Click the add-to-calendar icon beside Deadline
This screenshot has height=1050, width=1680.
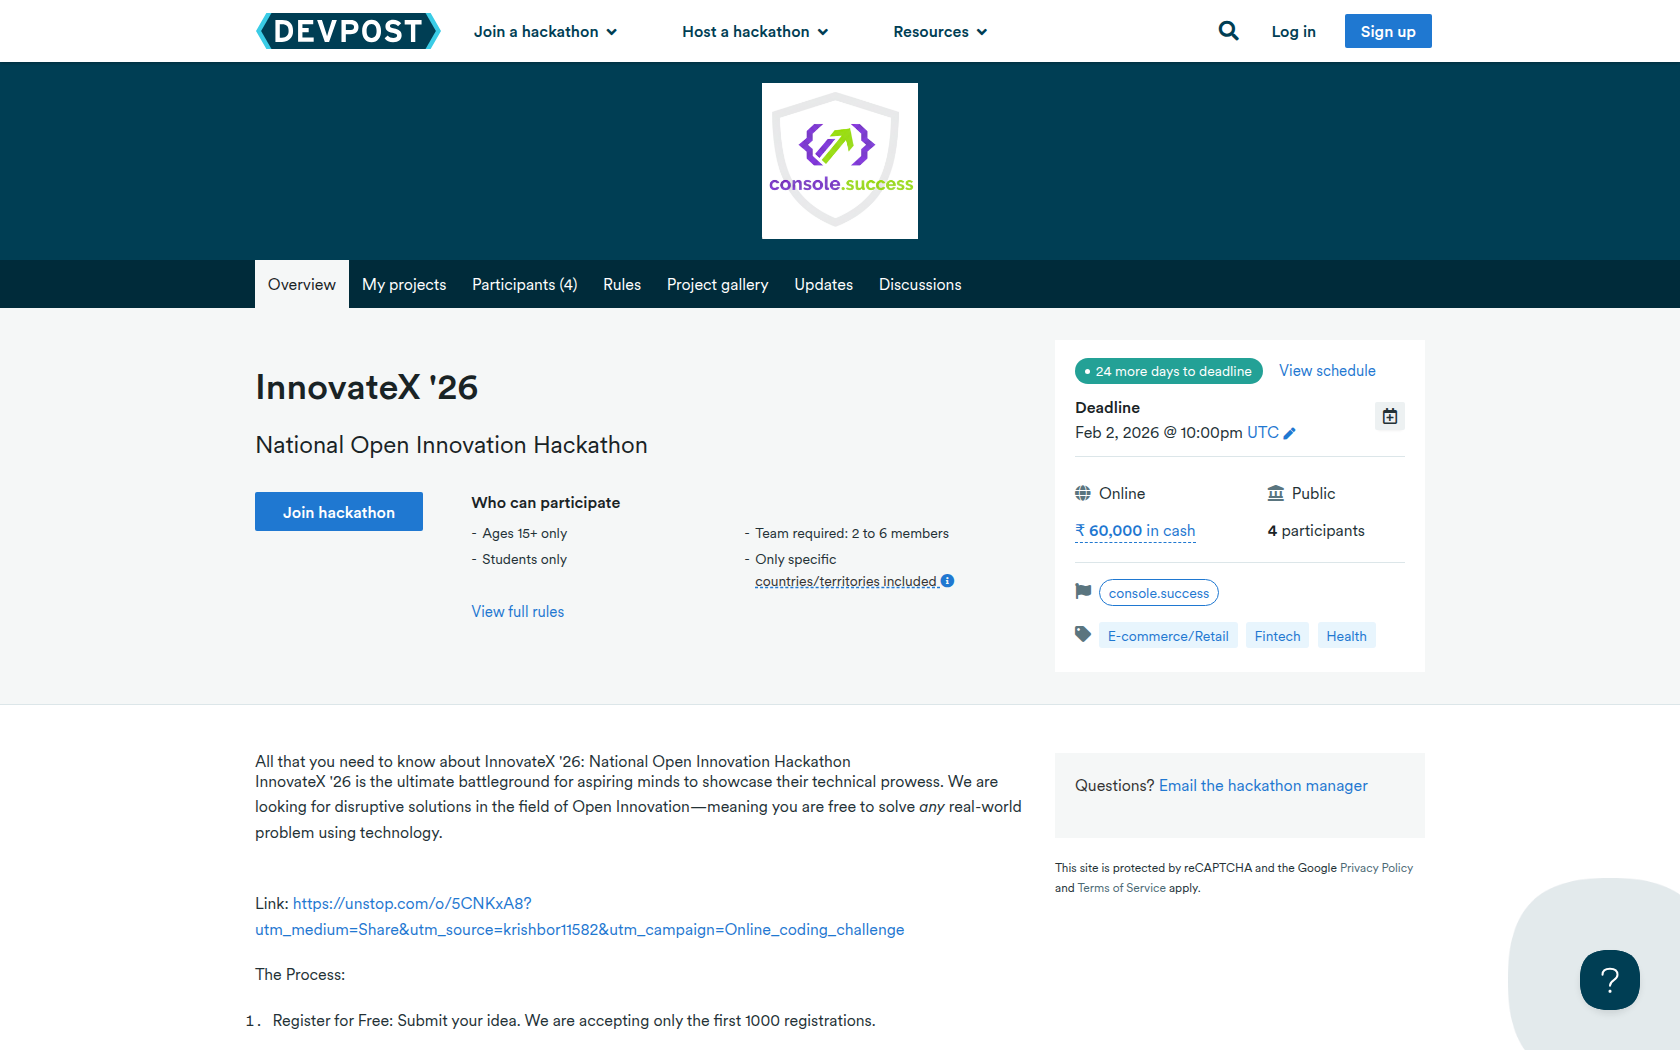tap(1390, 416)
